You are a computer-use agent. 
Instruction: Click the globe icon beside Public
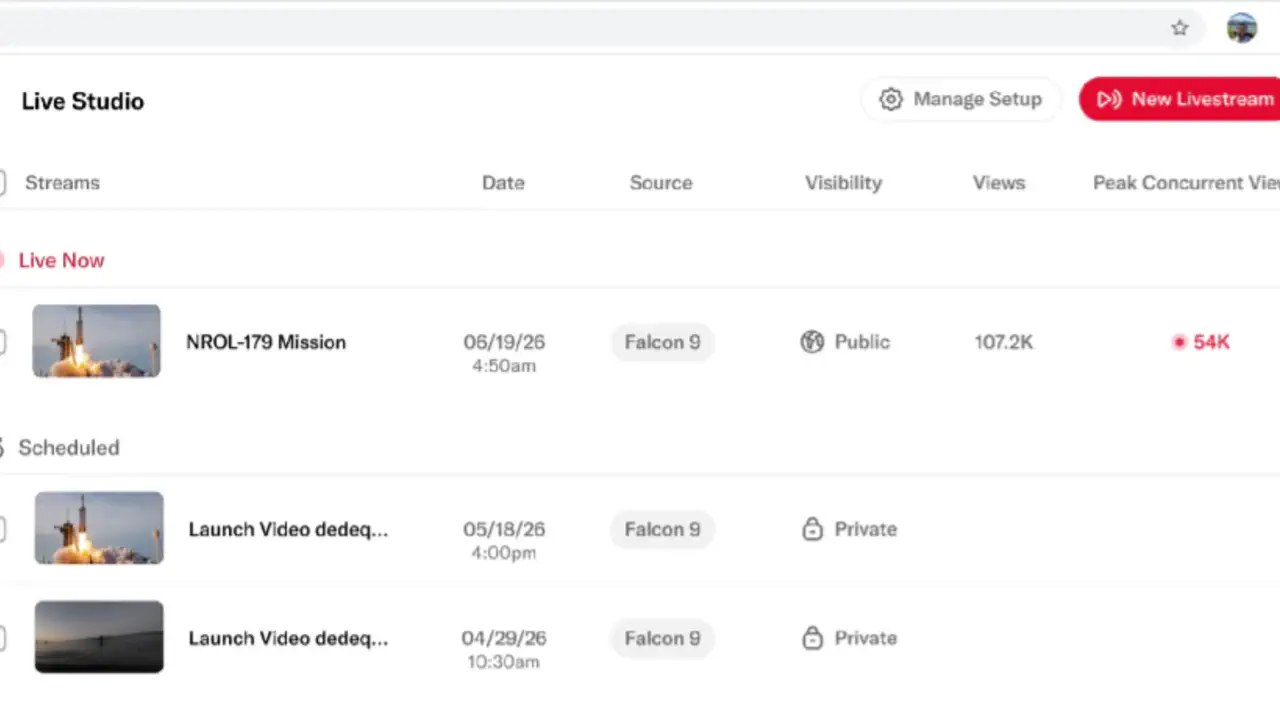812,342
